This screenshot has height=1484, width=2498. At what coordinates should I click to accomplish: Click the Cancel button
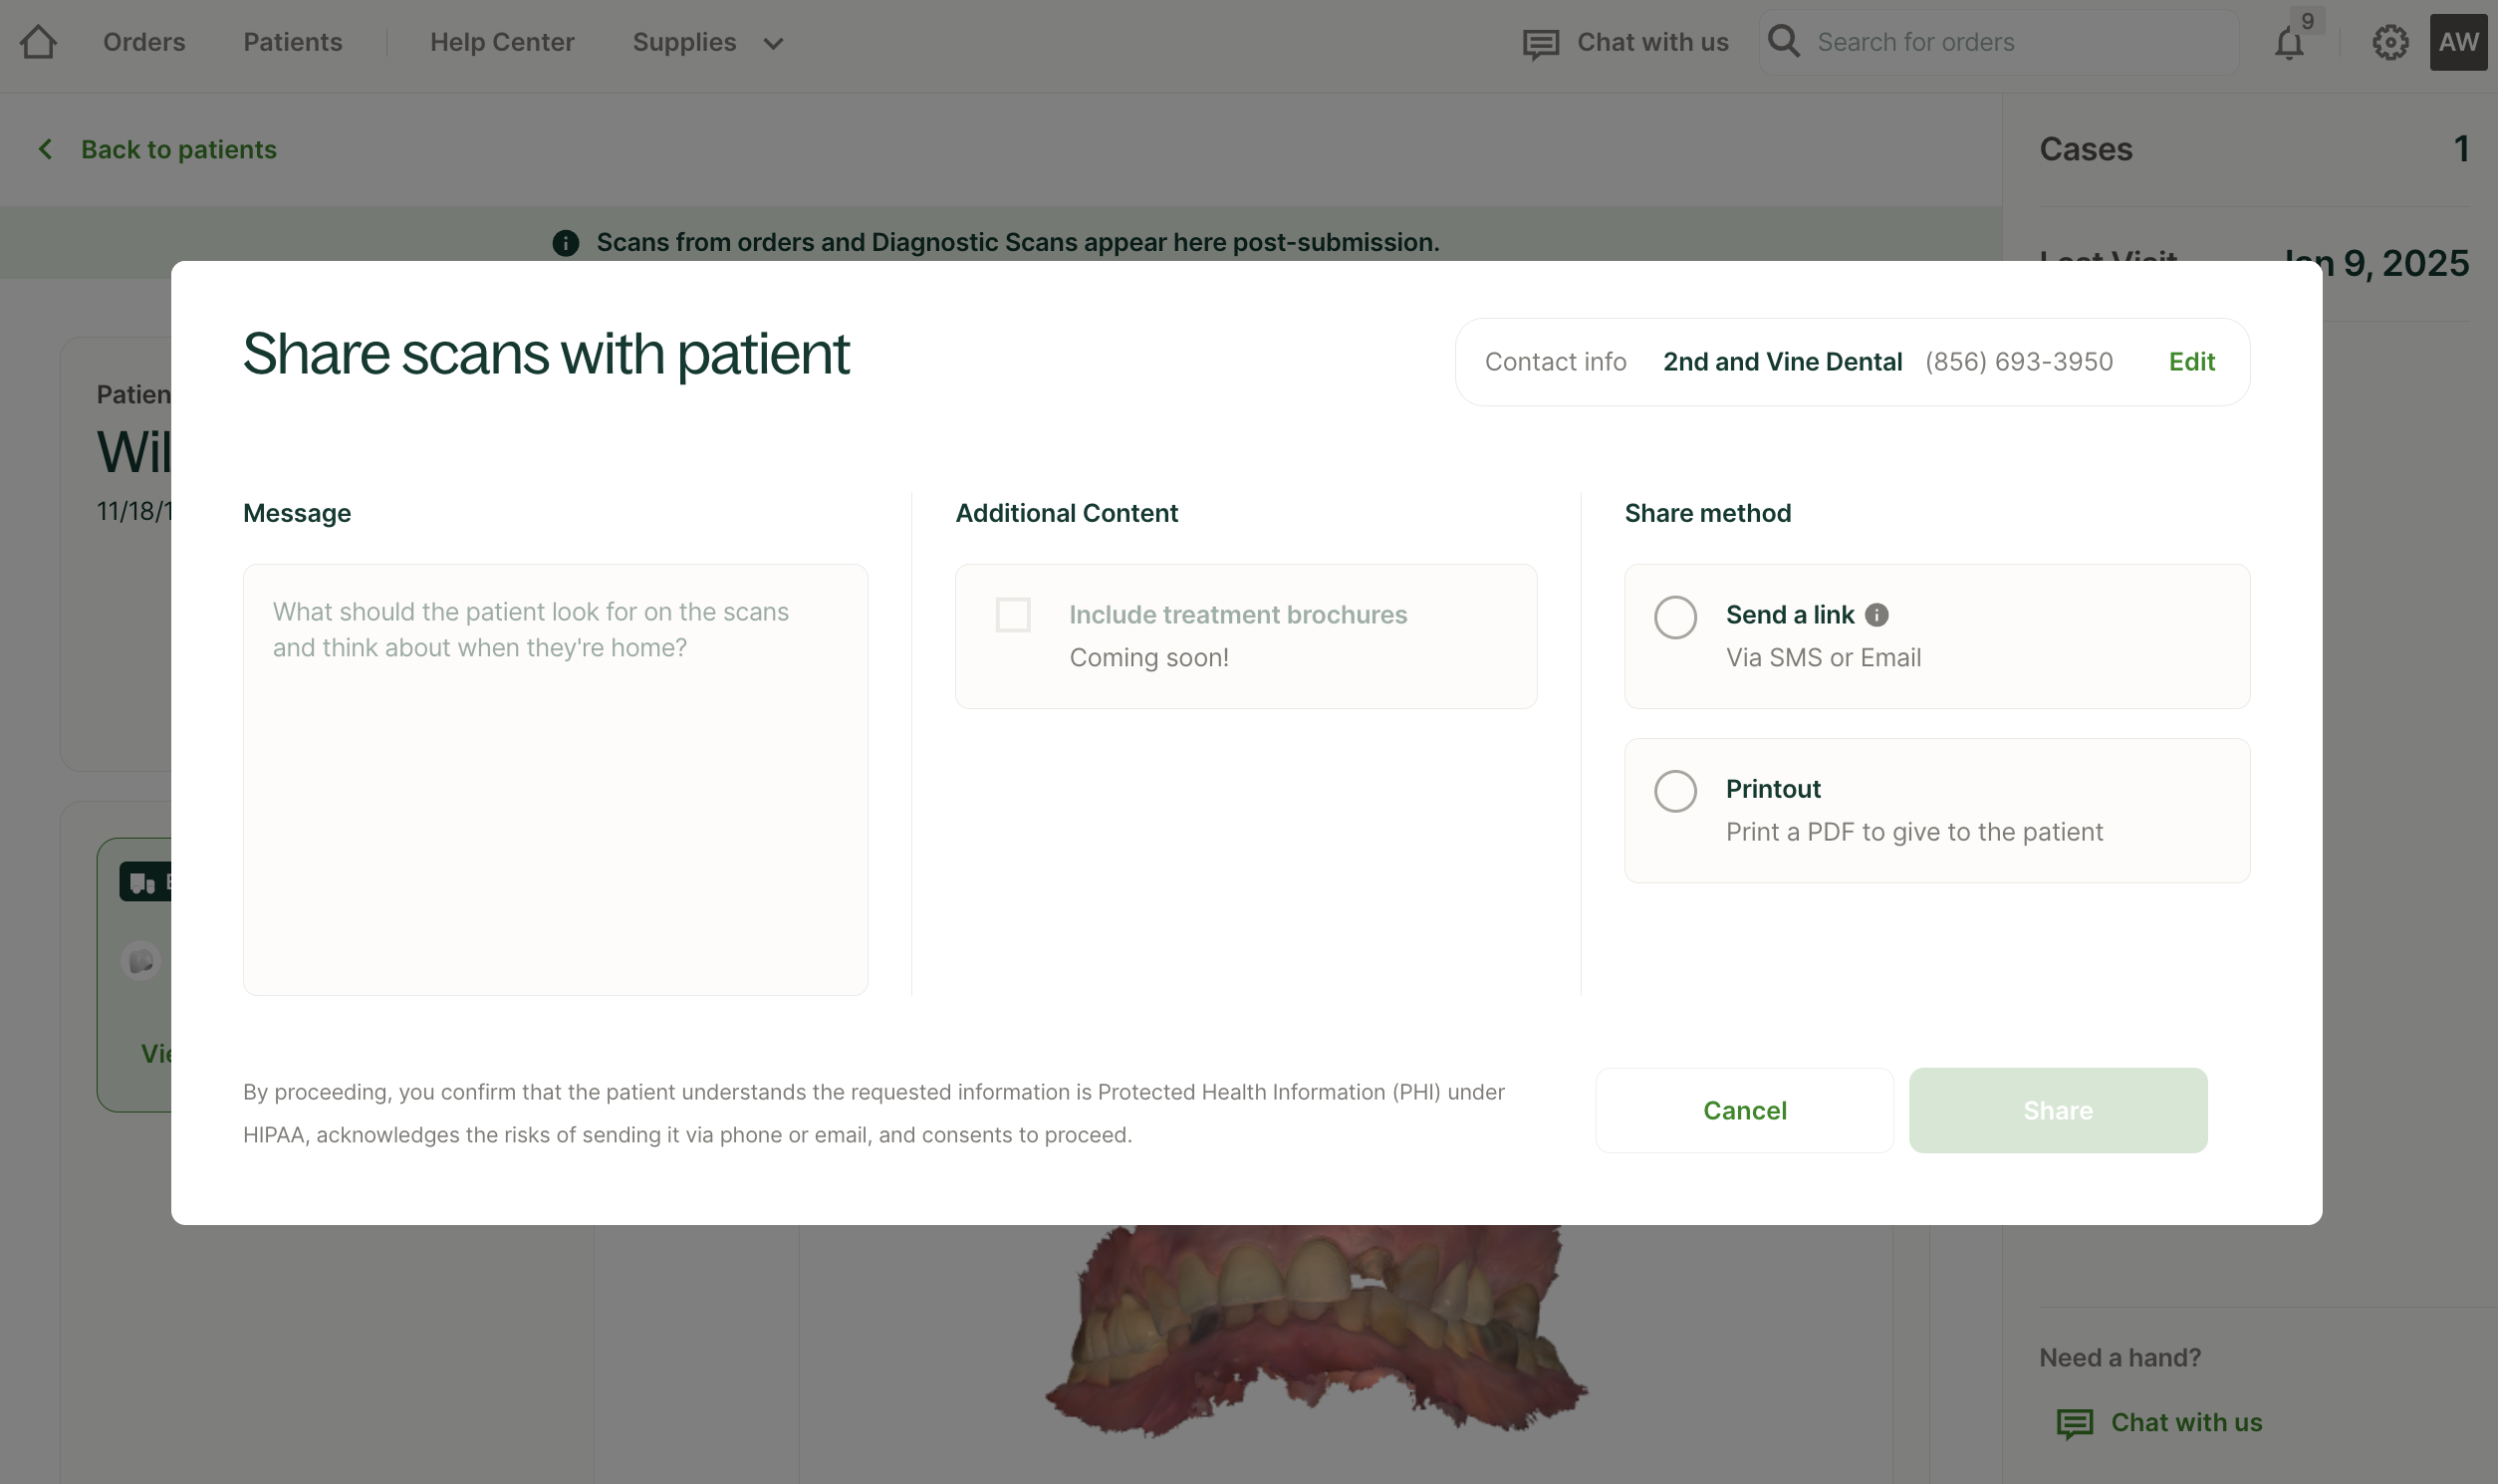(x=1744, y=1110)
